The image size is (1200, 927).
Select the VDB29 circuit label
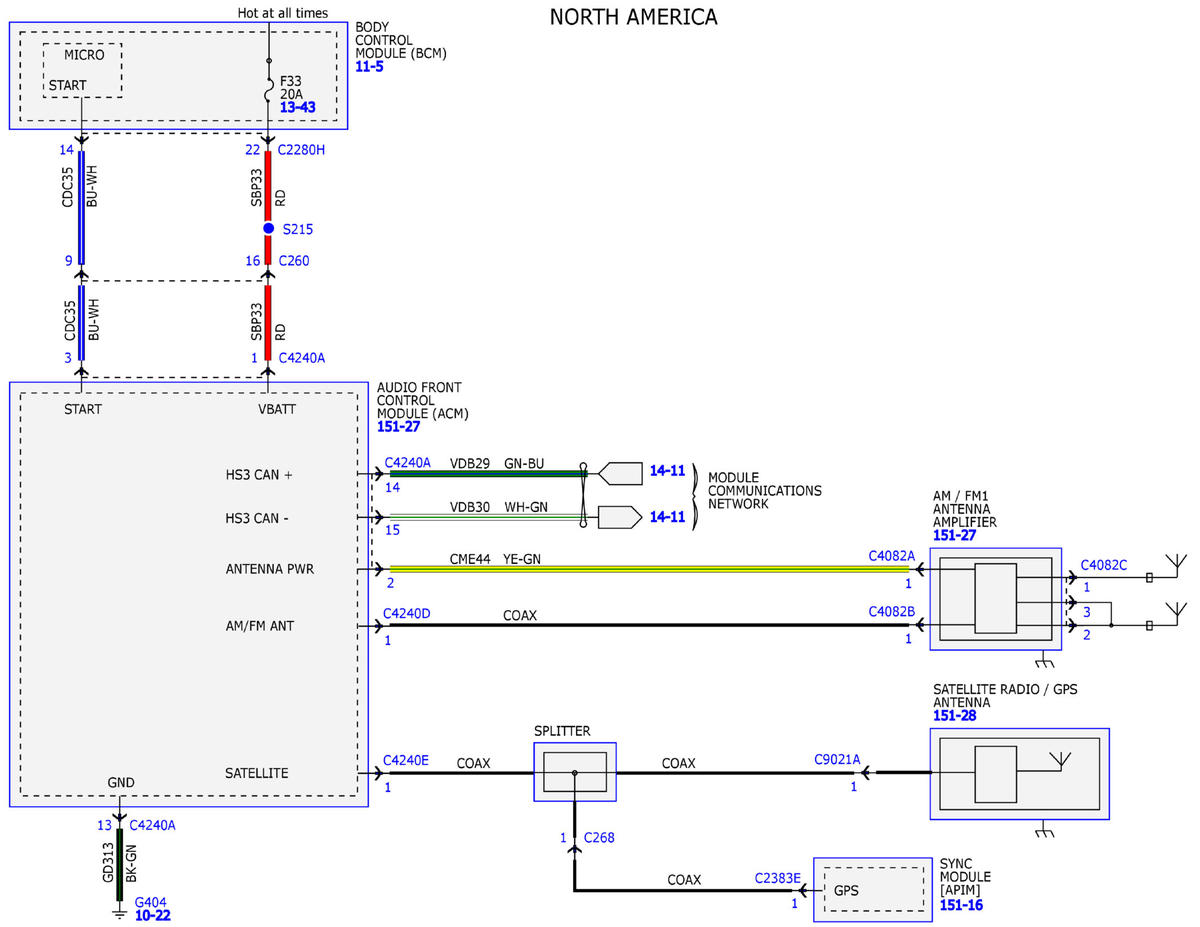(x=470, y=463)
